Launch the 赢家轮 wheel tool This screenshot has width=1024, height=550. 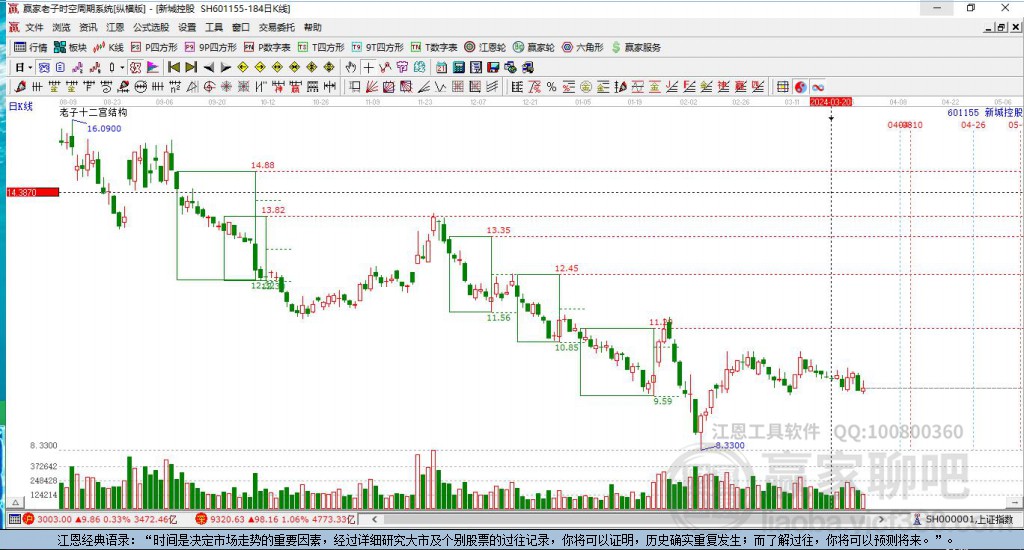tap(534, 47)
